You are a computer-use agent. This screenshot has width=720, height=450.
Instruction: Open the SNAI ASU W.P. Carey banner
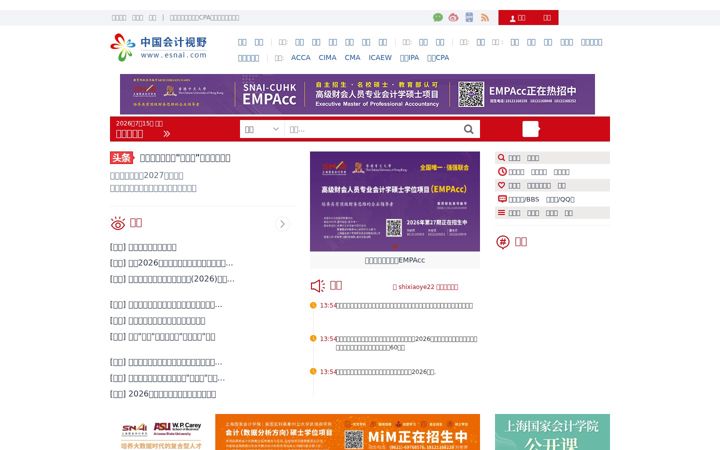pyautogui.click(x=162, y=432)
